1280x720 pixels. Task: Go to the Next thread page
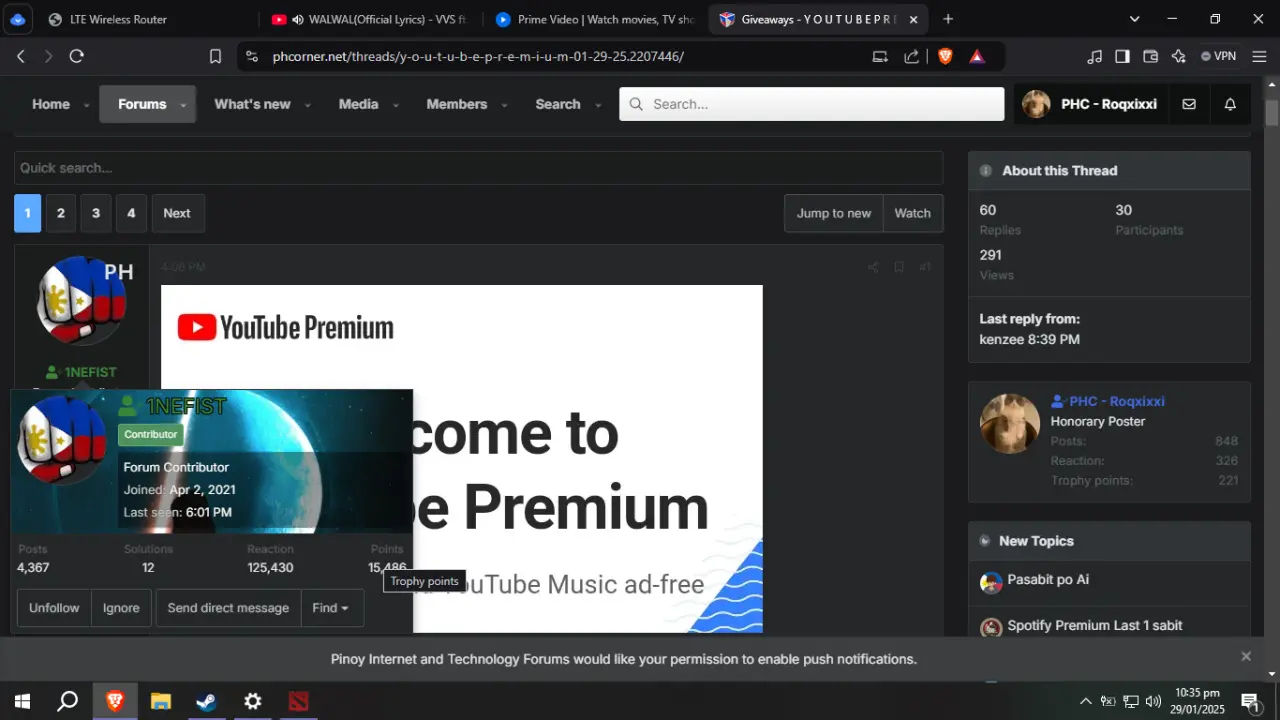177,213
